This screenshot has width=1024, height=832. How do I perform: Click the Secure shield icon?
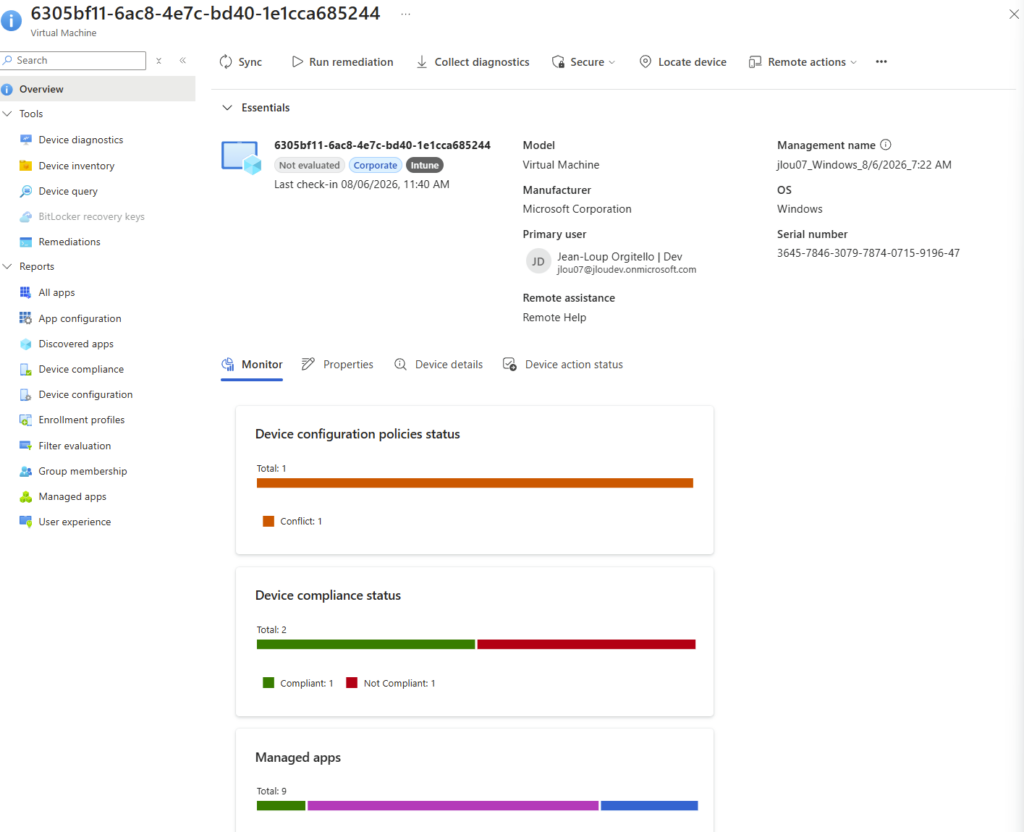(558, 61)
